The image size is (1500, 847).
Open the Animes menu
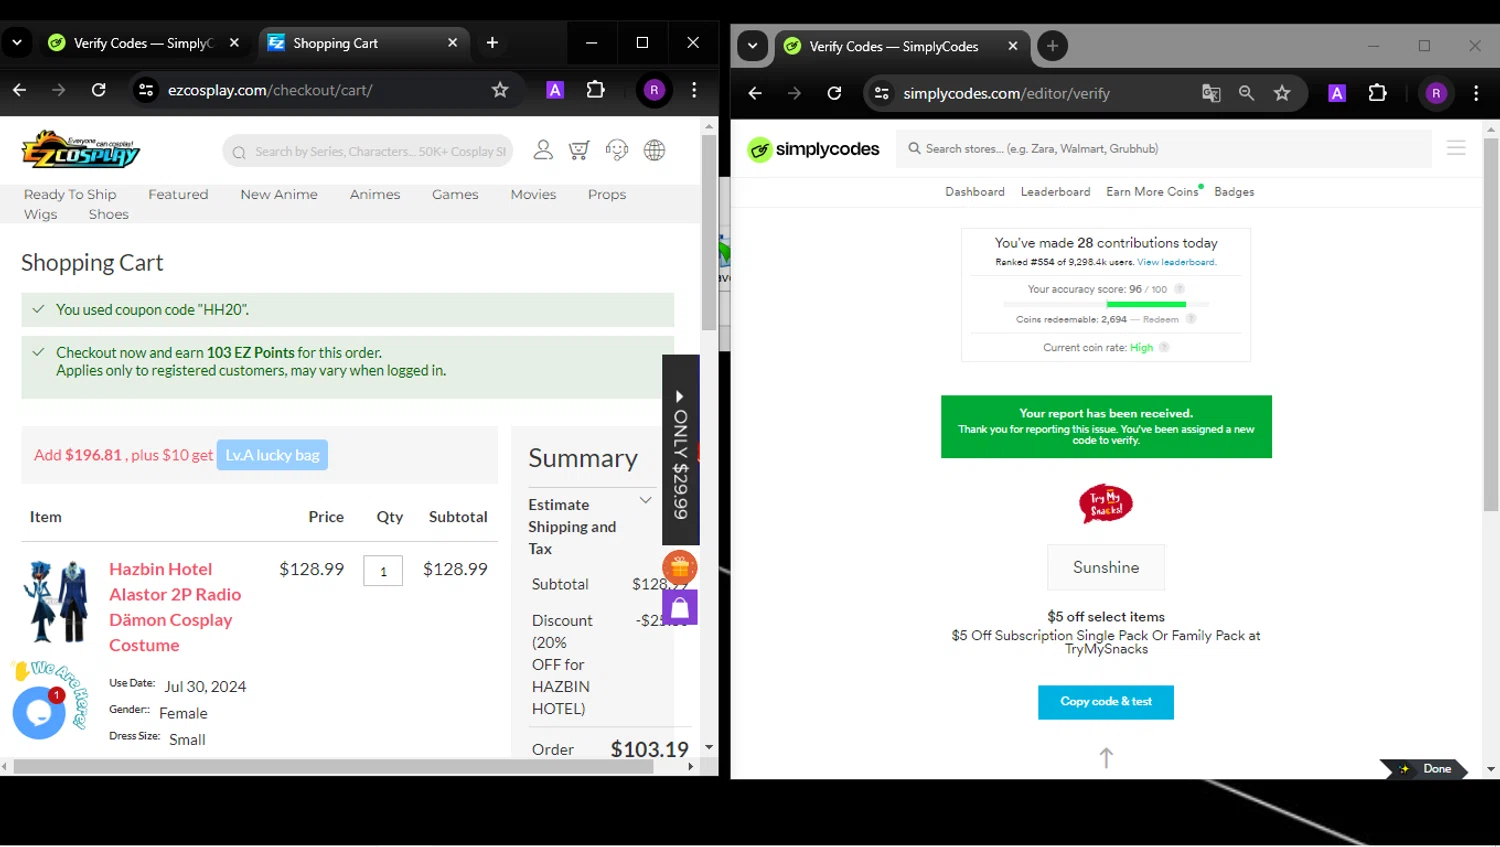[375, 194]
